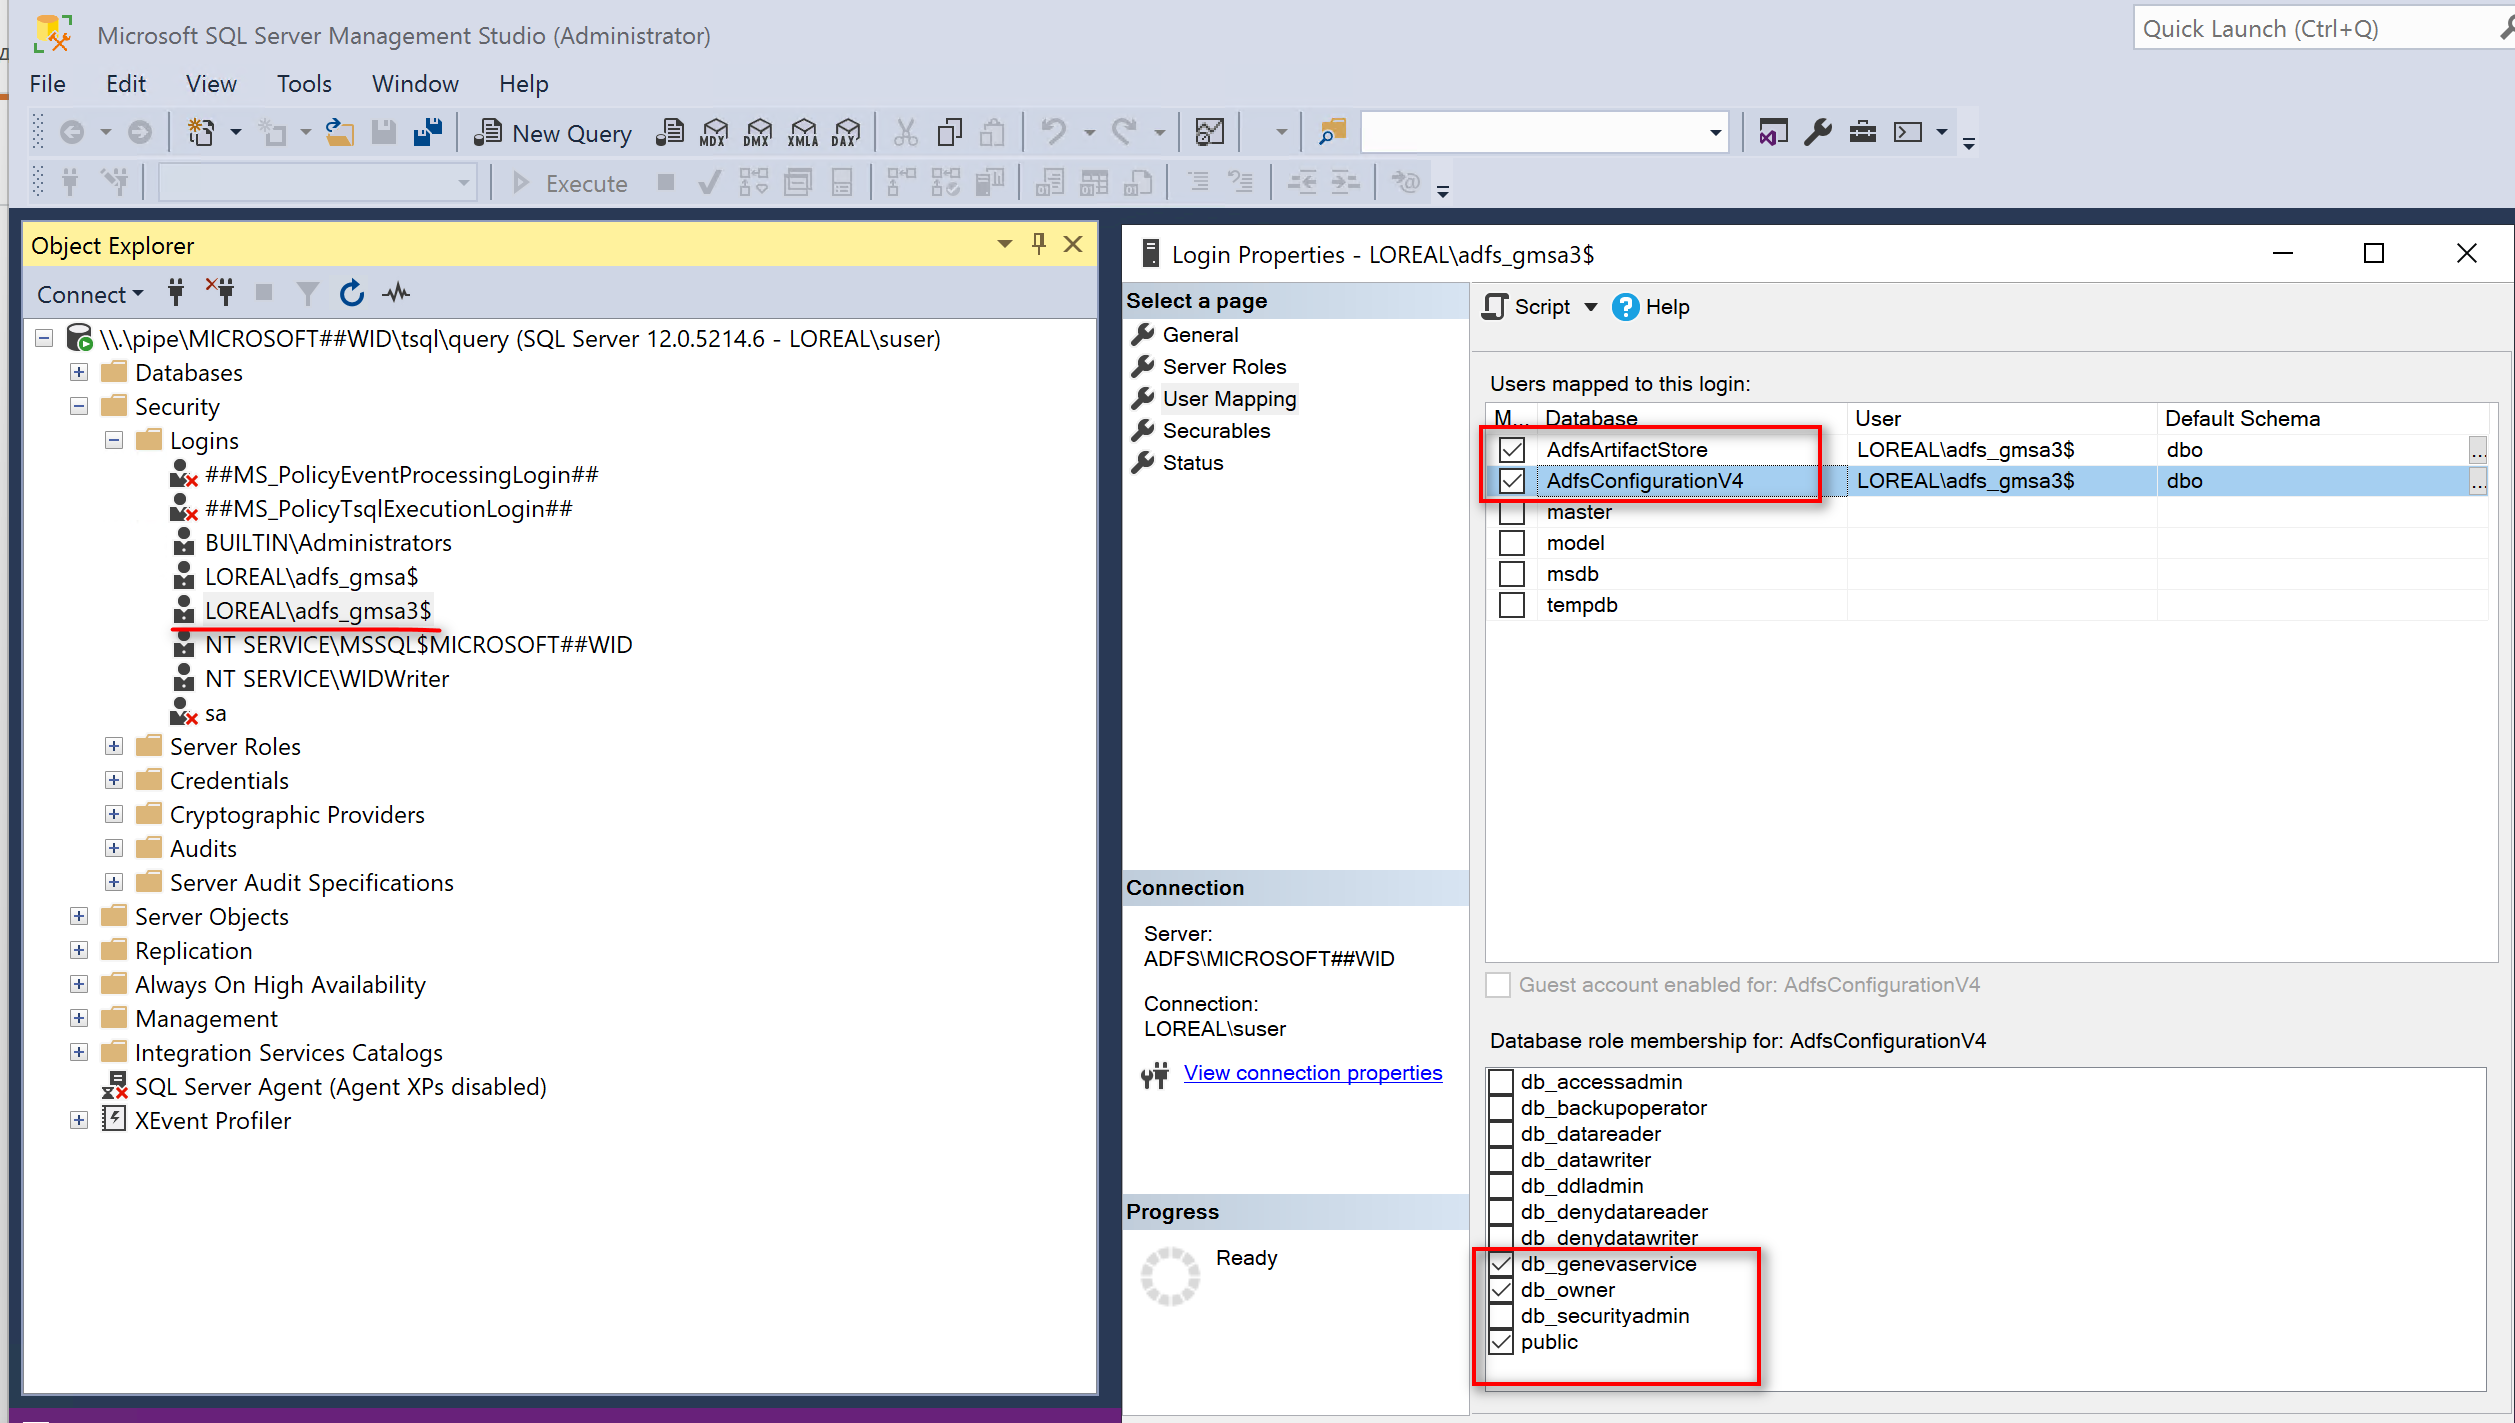The image size is (2515, 1423).
Task: Click the Save All toolbar icon
Action: tap(428, 132)
